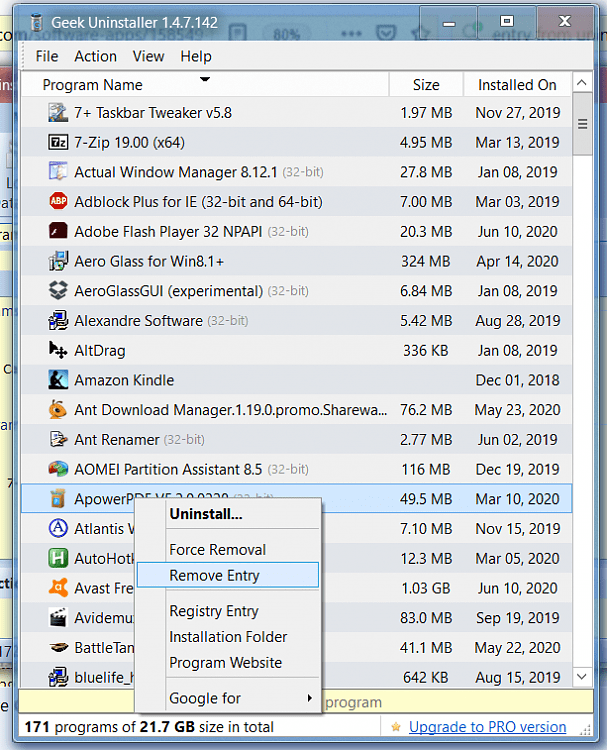Click the bluelife program icon
Screen dimensions: 607x750
pyautogui.click(x=58, y=677)
